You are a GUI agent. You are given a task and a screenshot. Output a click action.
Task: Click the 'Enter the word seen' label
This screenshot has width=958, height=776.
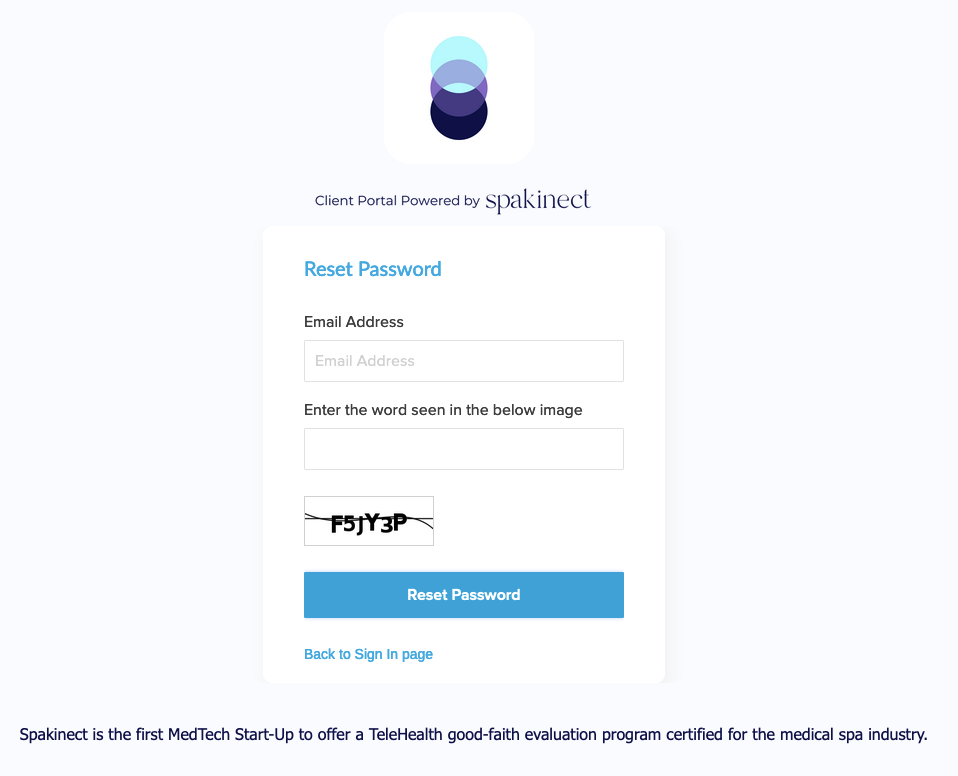[x=443, y=410]
